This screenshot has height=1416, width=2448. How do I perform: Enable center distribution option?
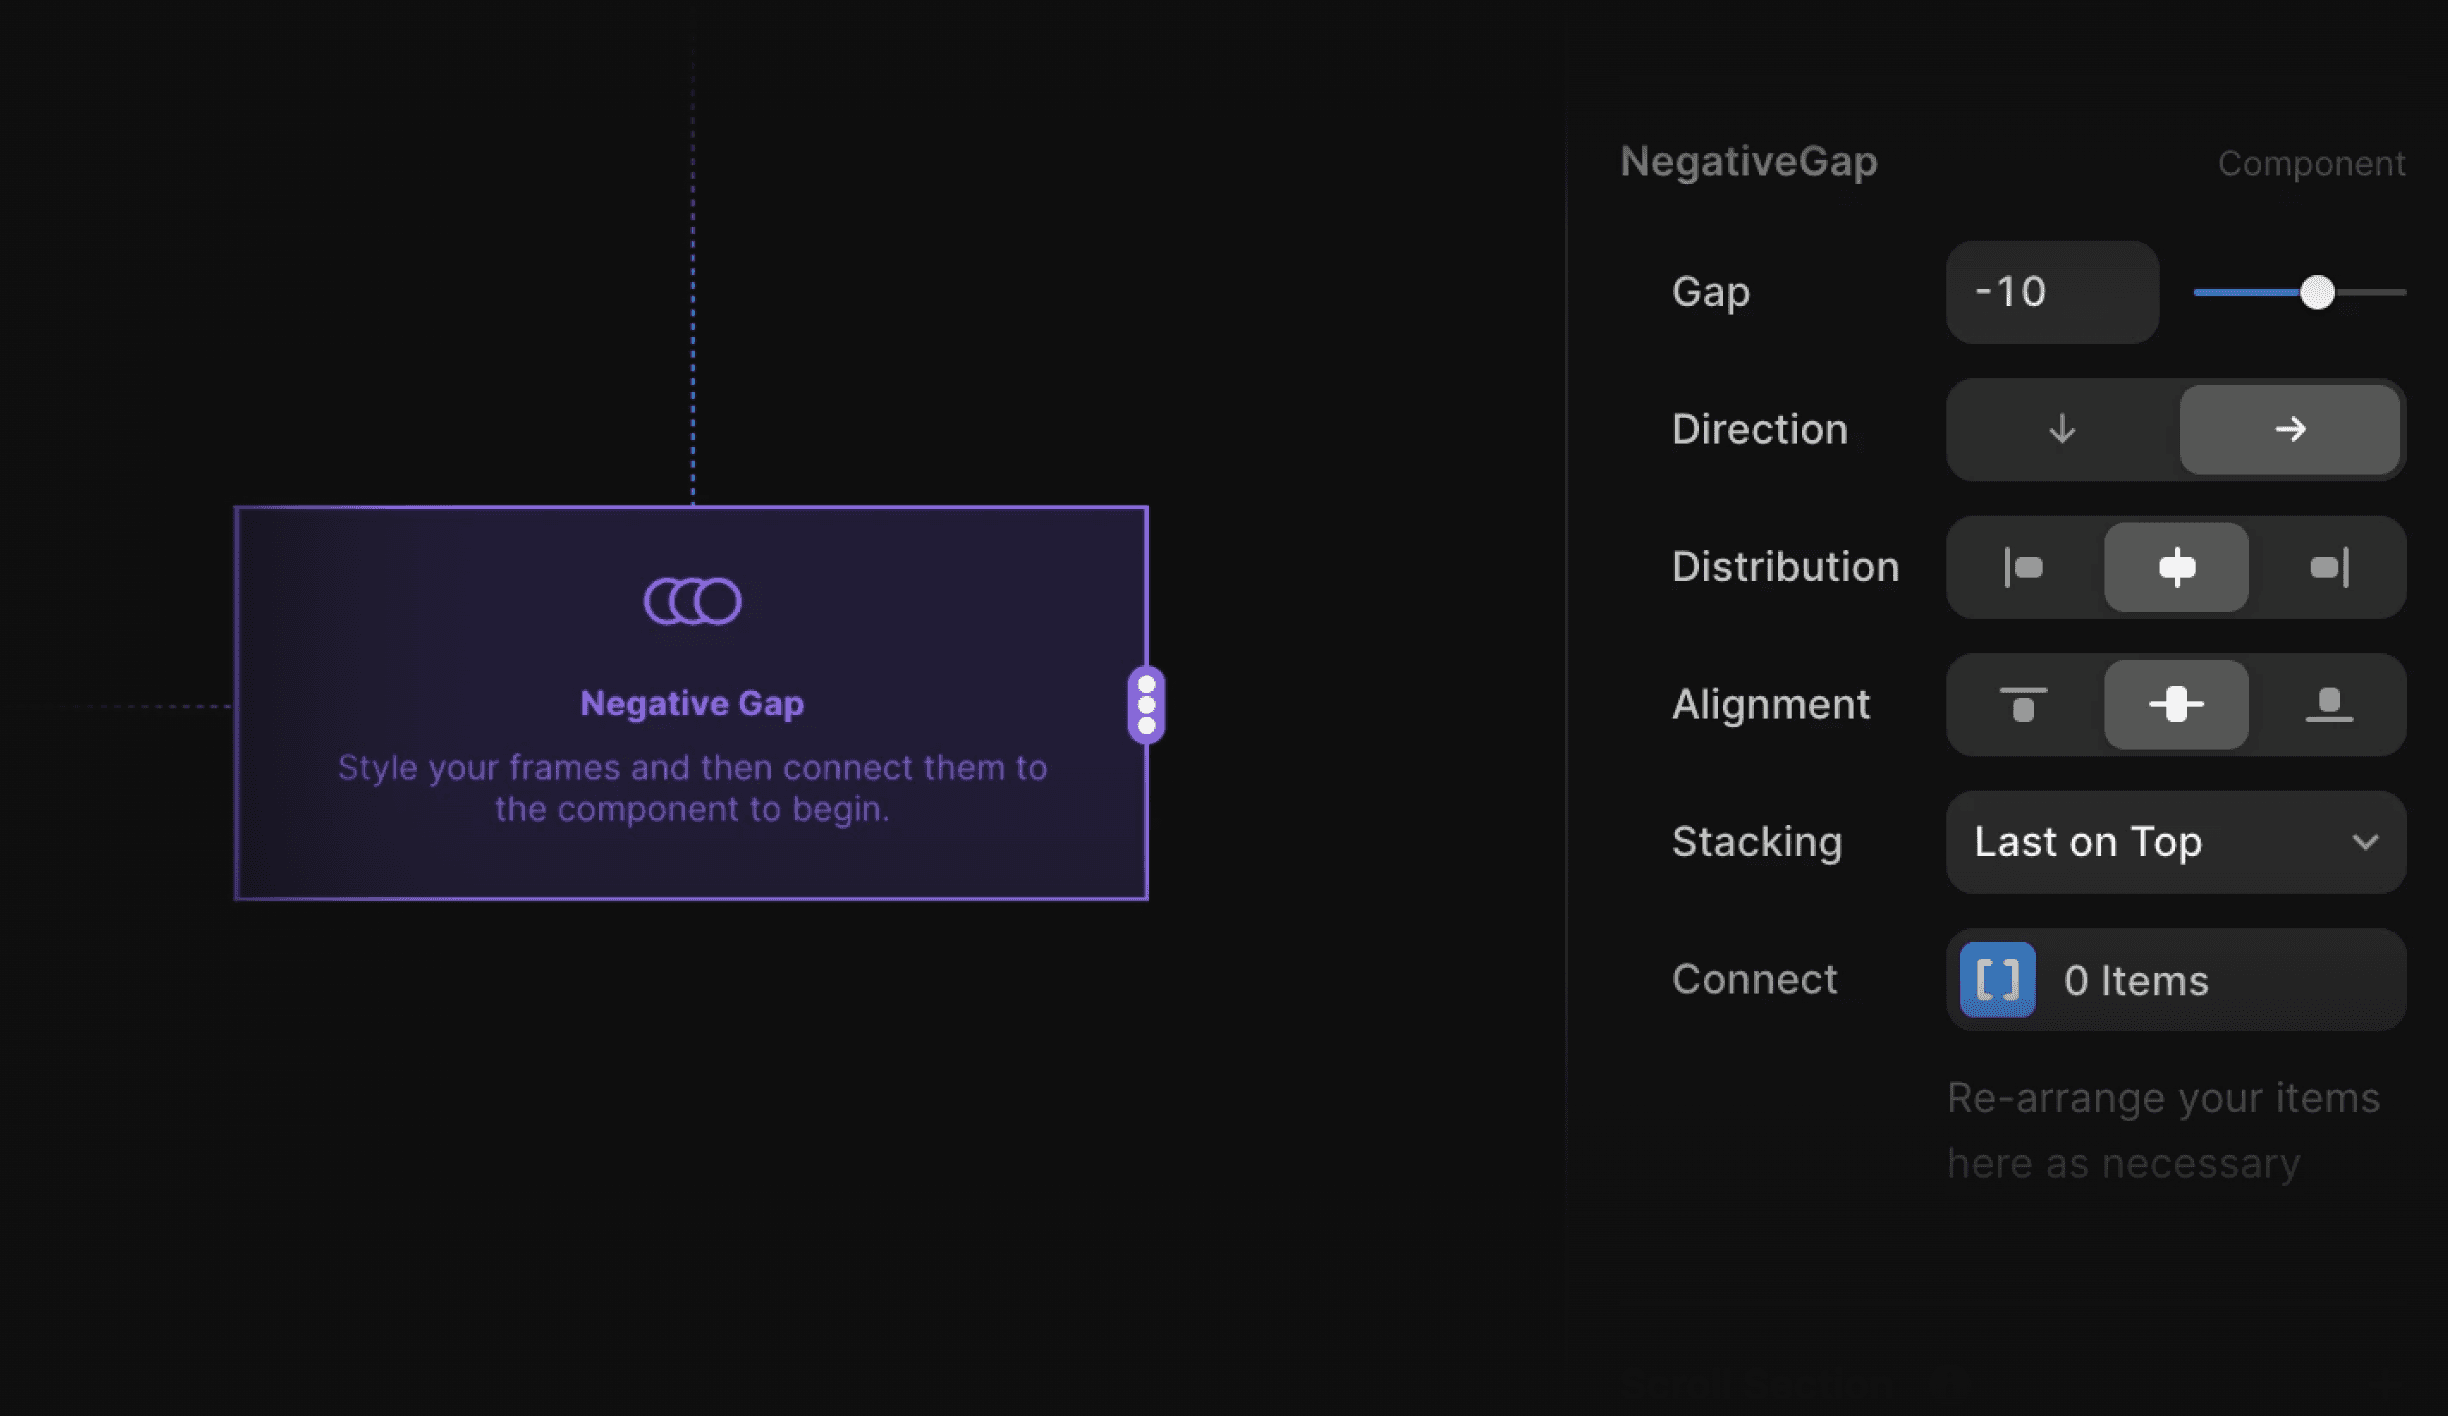pyautogui.click(x=2176, y=567)
